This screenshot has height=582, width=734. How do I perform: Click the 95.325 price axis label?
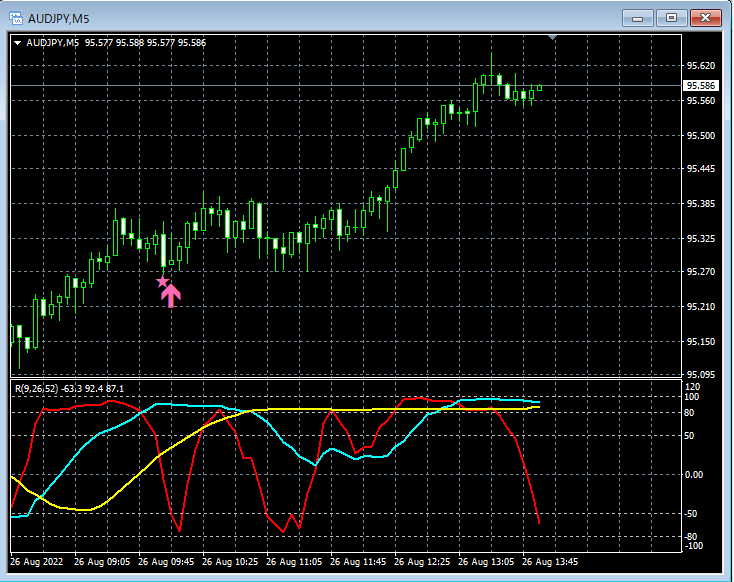click(x=700, y=239)
